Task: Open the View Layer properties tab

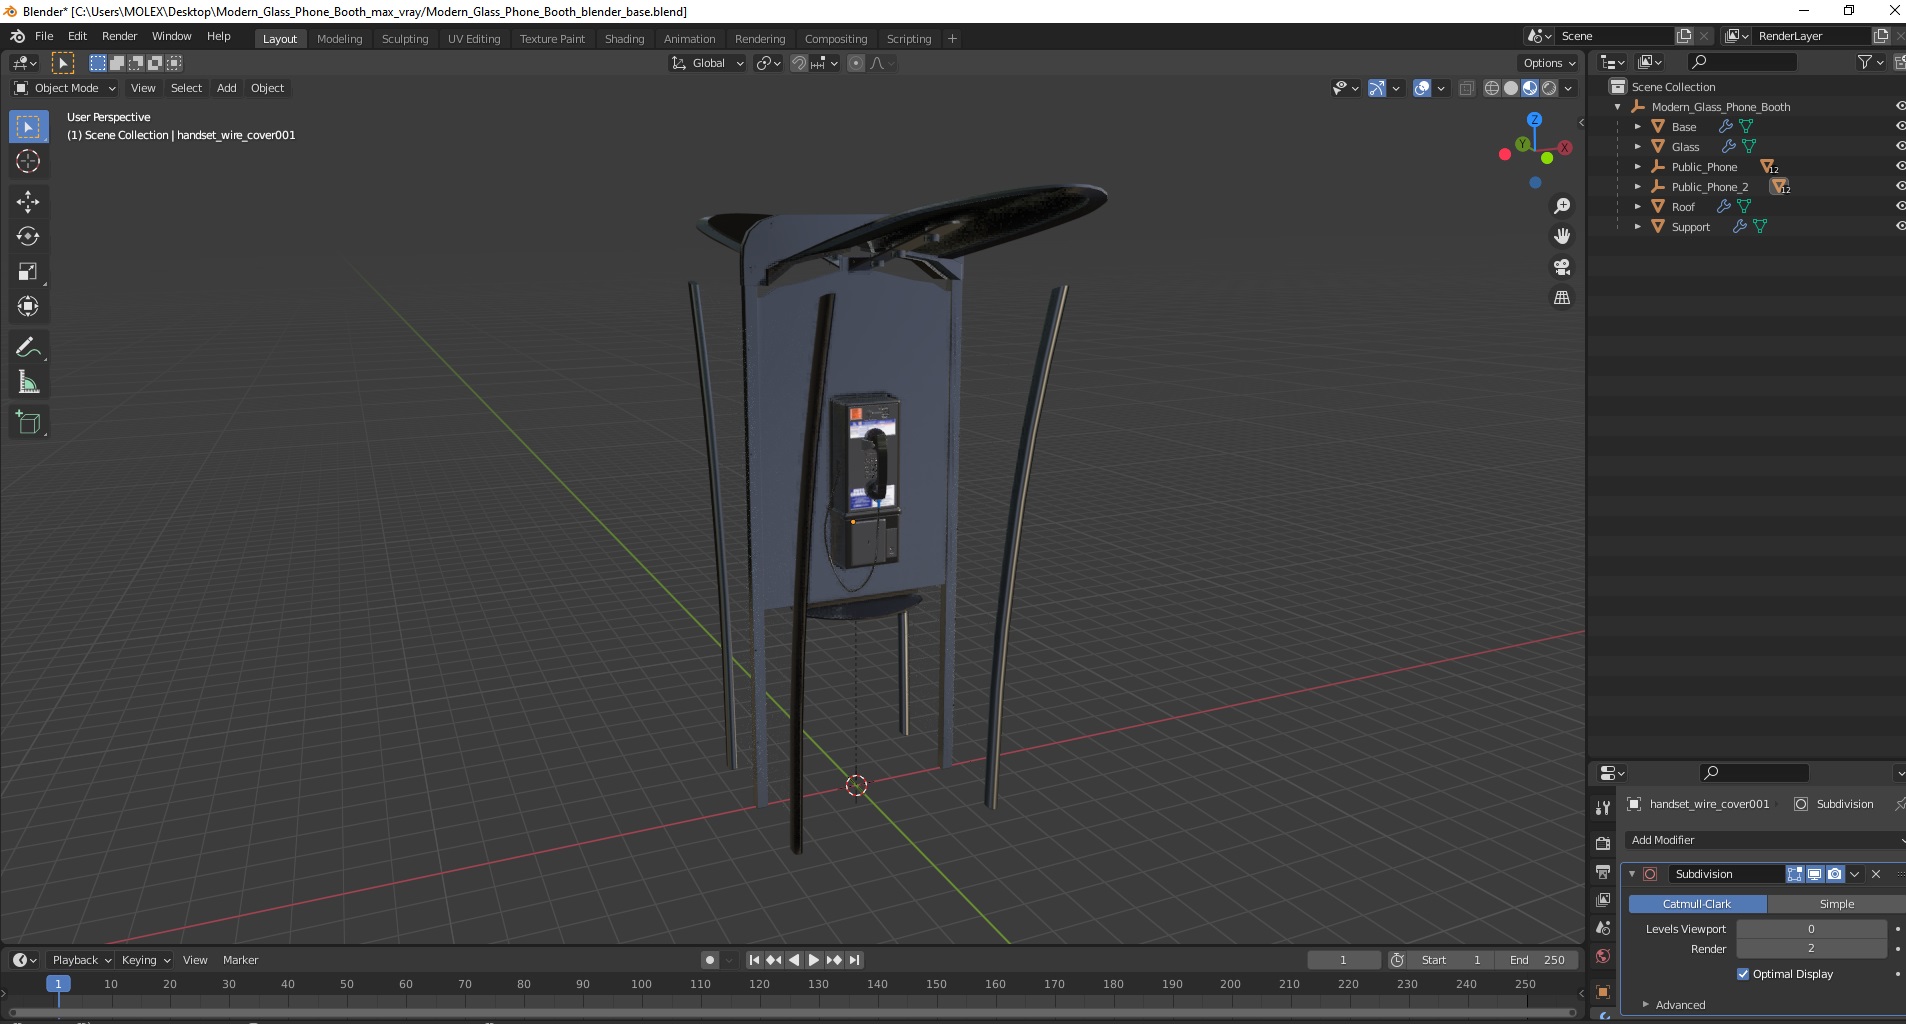Action: tap(1603, 900)
